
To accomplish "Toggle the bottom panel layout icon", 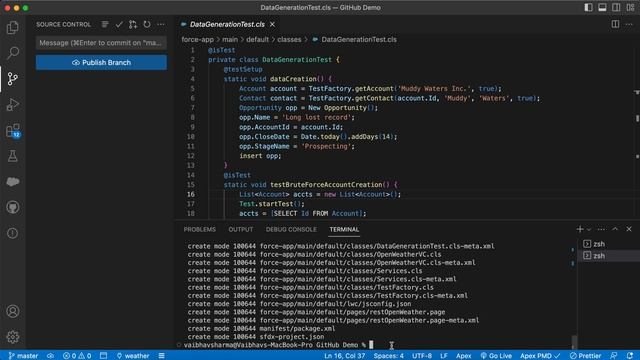I will pos(602,7).
